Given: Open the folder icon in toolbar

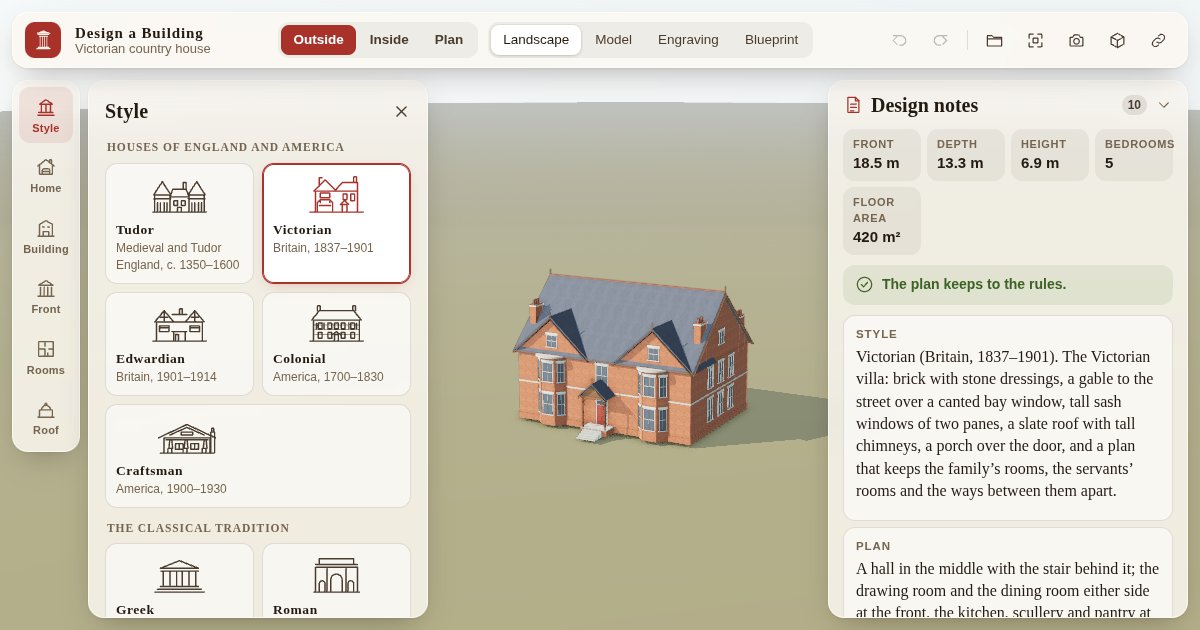Looking at the screenshot, I should (994, 40).
